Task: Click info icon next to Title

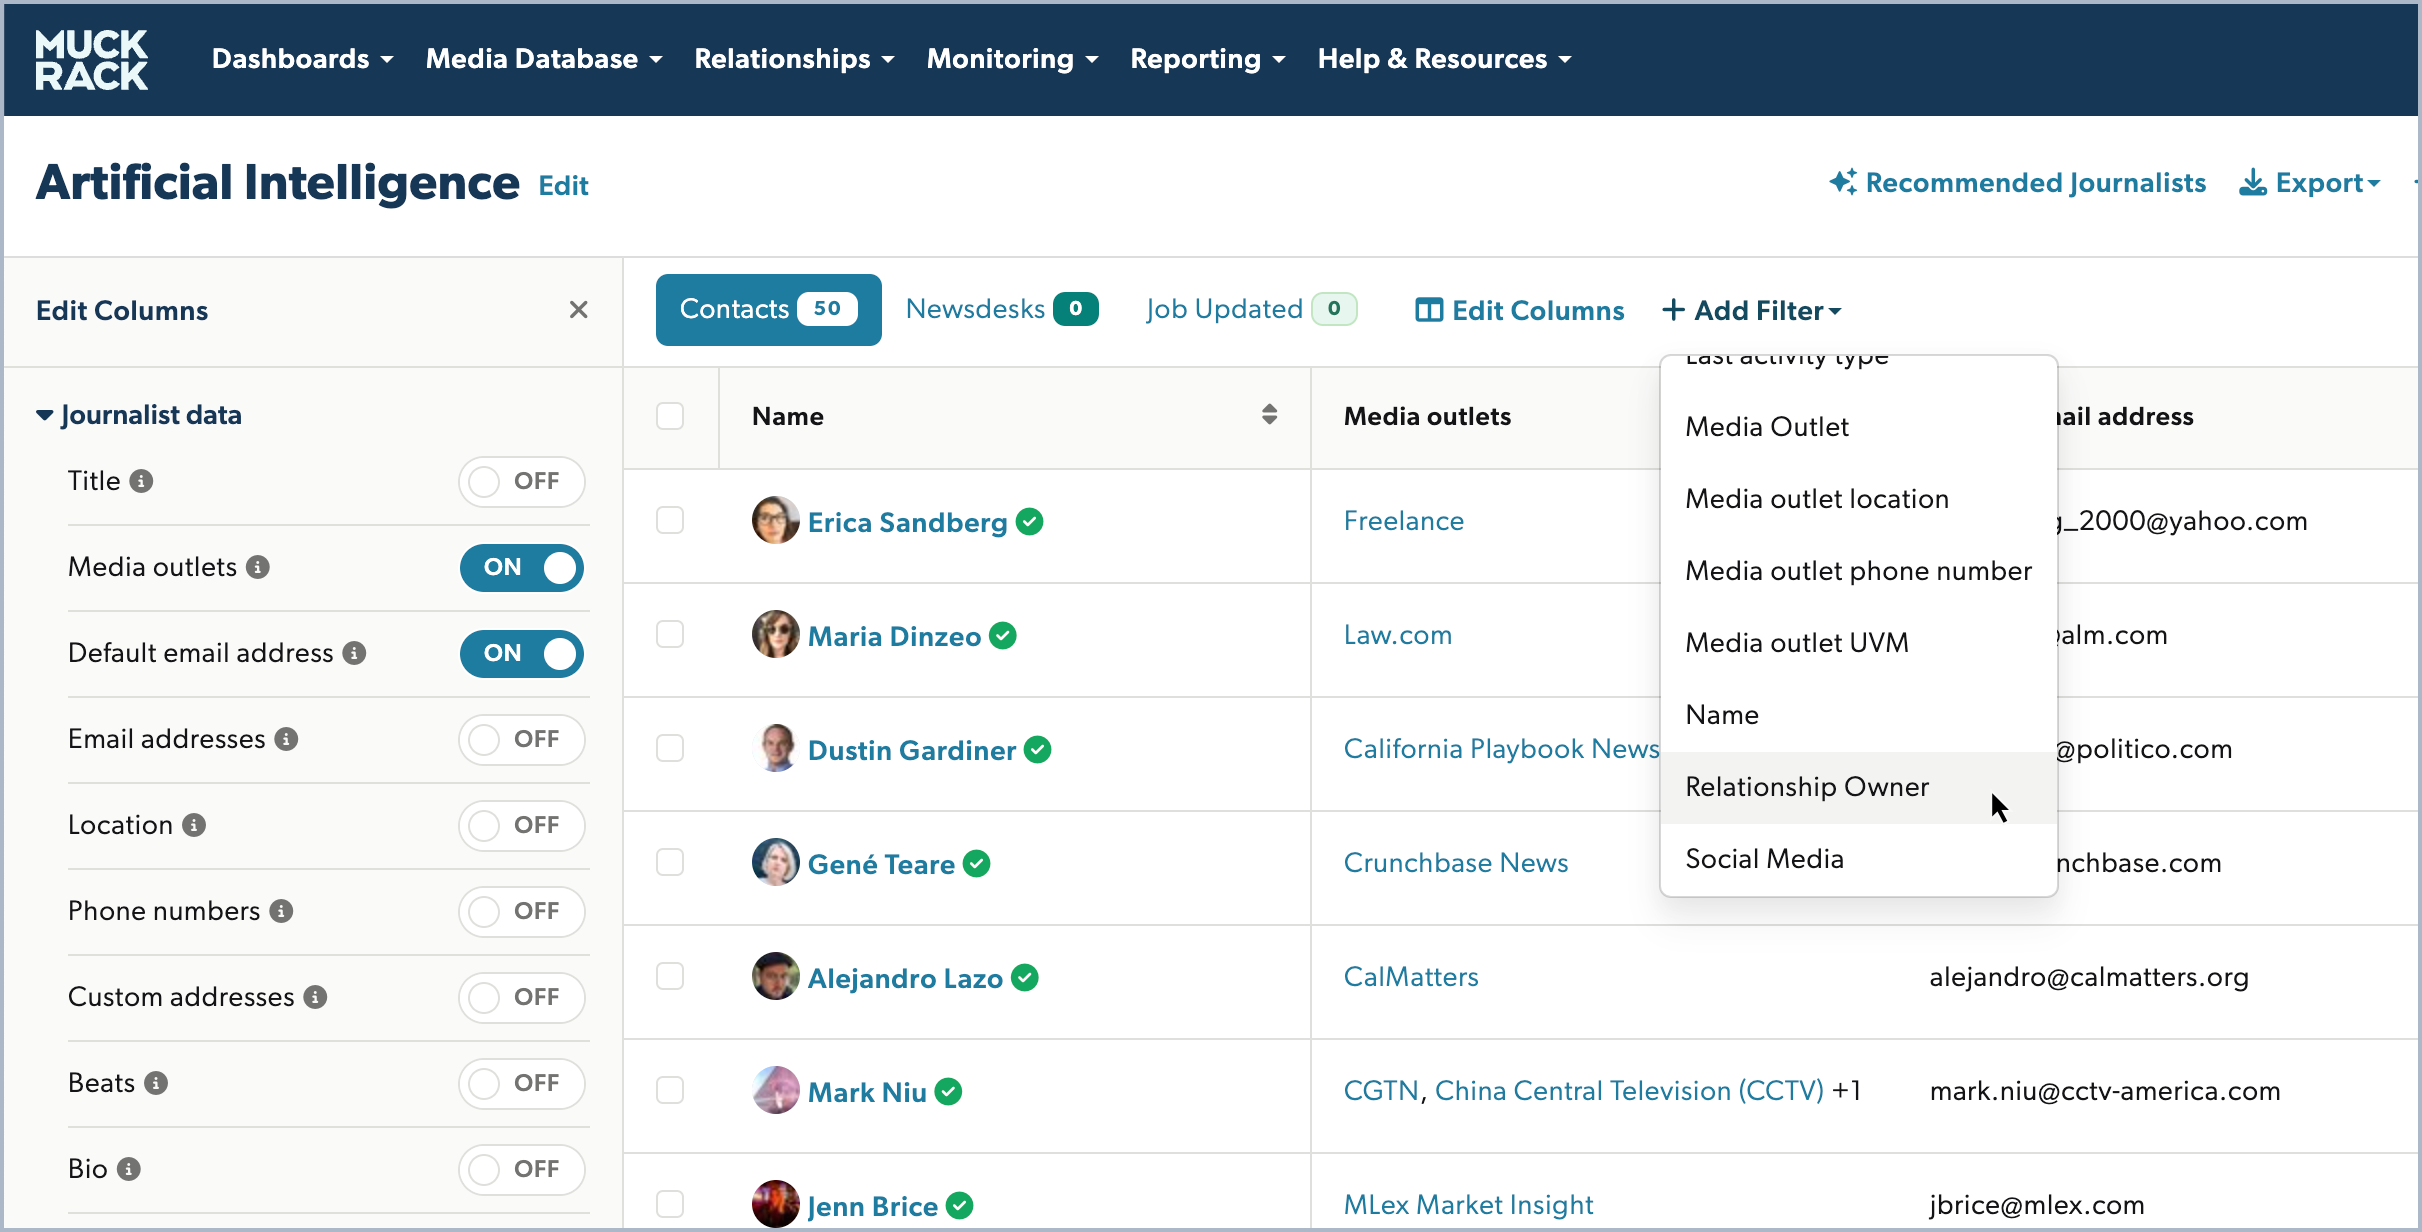Action: [x=142, y=481]
